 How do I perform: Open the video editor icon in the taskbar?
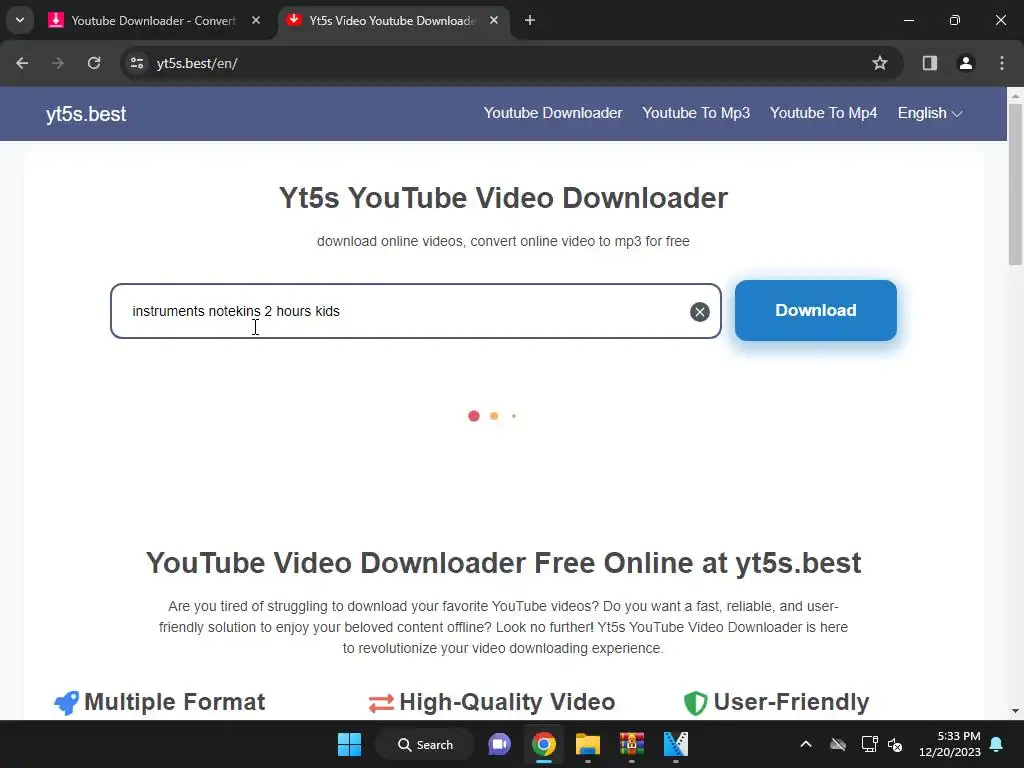coord(676,744)
